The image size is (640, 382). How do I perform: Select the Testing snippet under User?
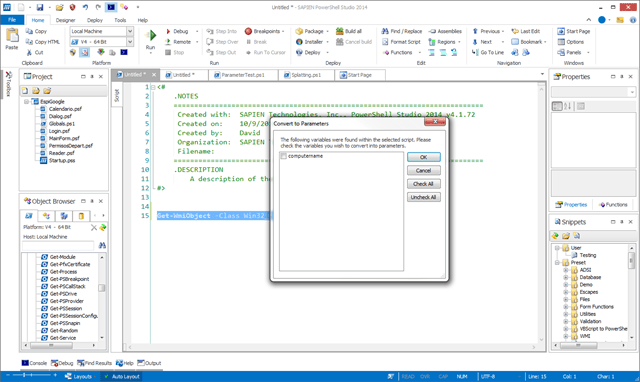click(x=588, y=255)
